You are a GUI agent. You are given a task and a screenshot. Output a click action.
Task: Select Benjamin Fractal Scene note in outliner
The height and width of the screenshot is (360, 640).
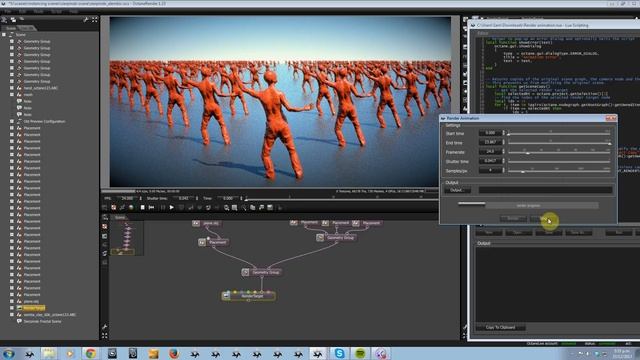(42, 321)
